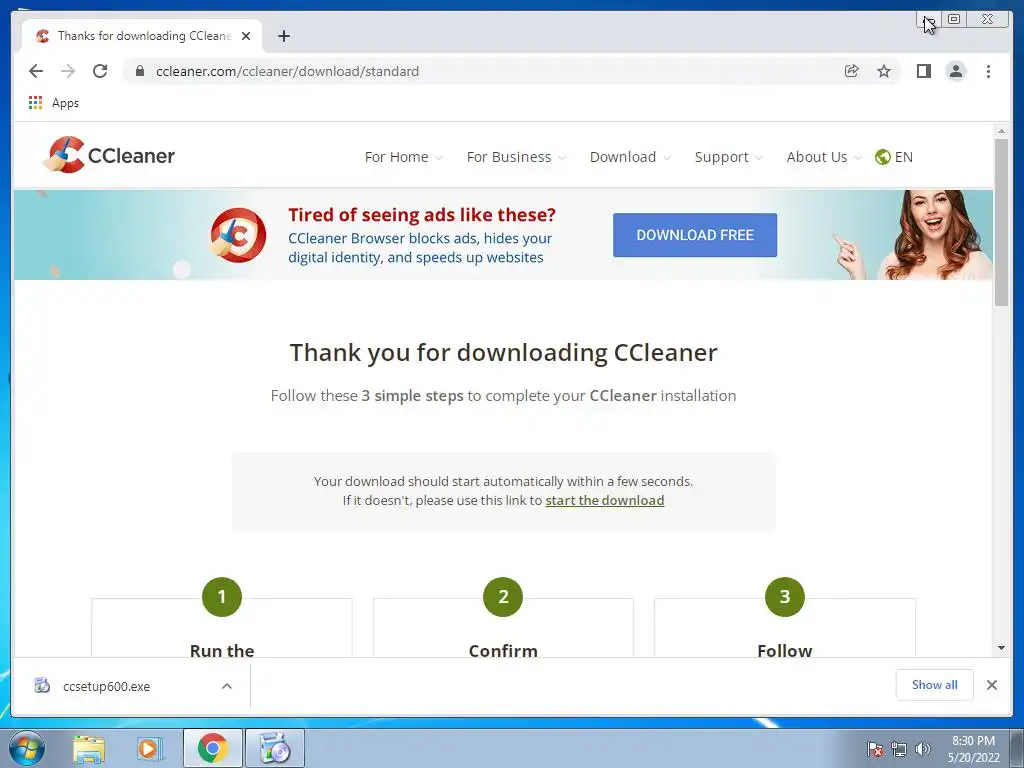
Task: Open Chrome's three-dot menu
Action: tap(988, 71)
